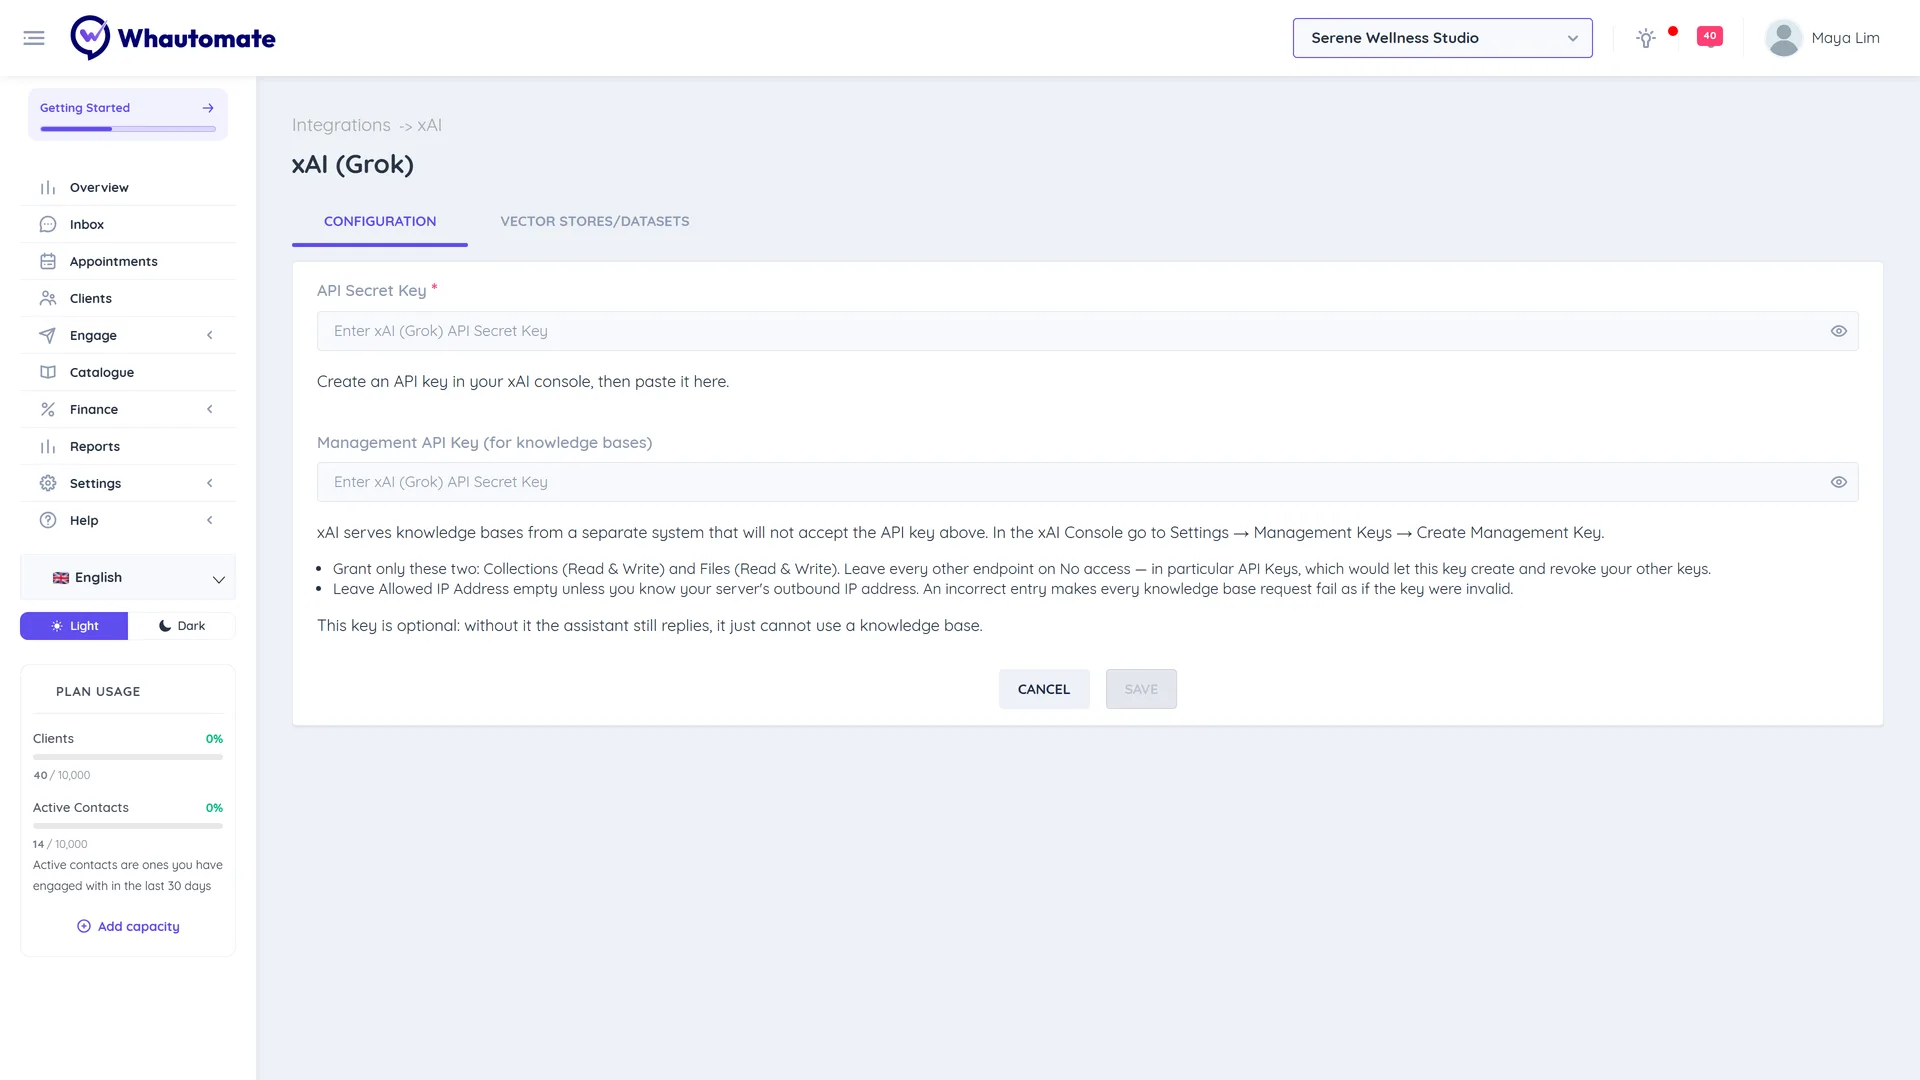Go to Integrations breadcrumb link
This screenshot has width=1920, height=1080.
[341, 125]
